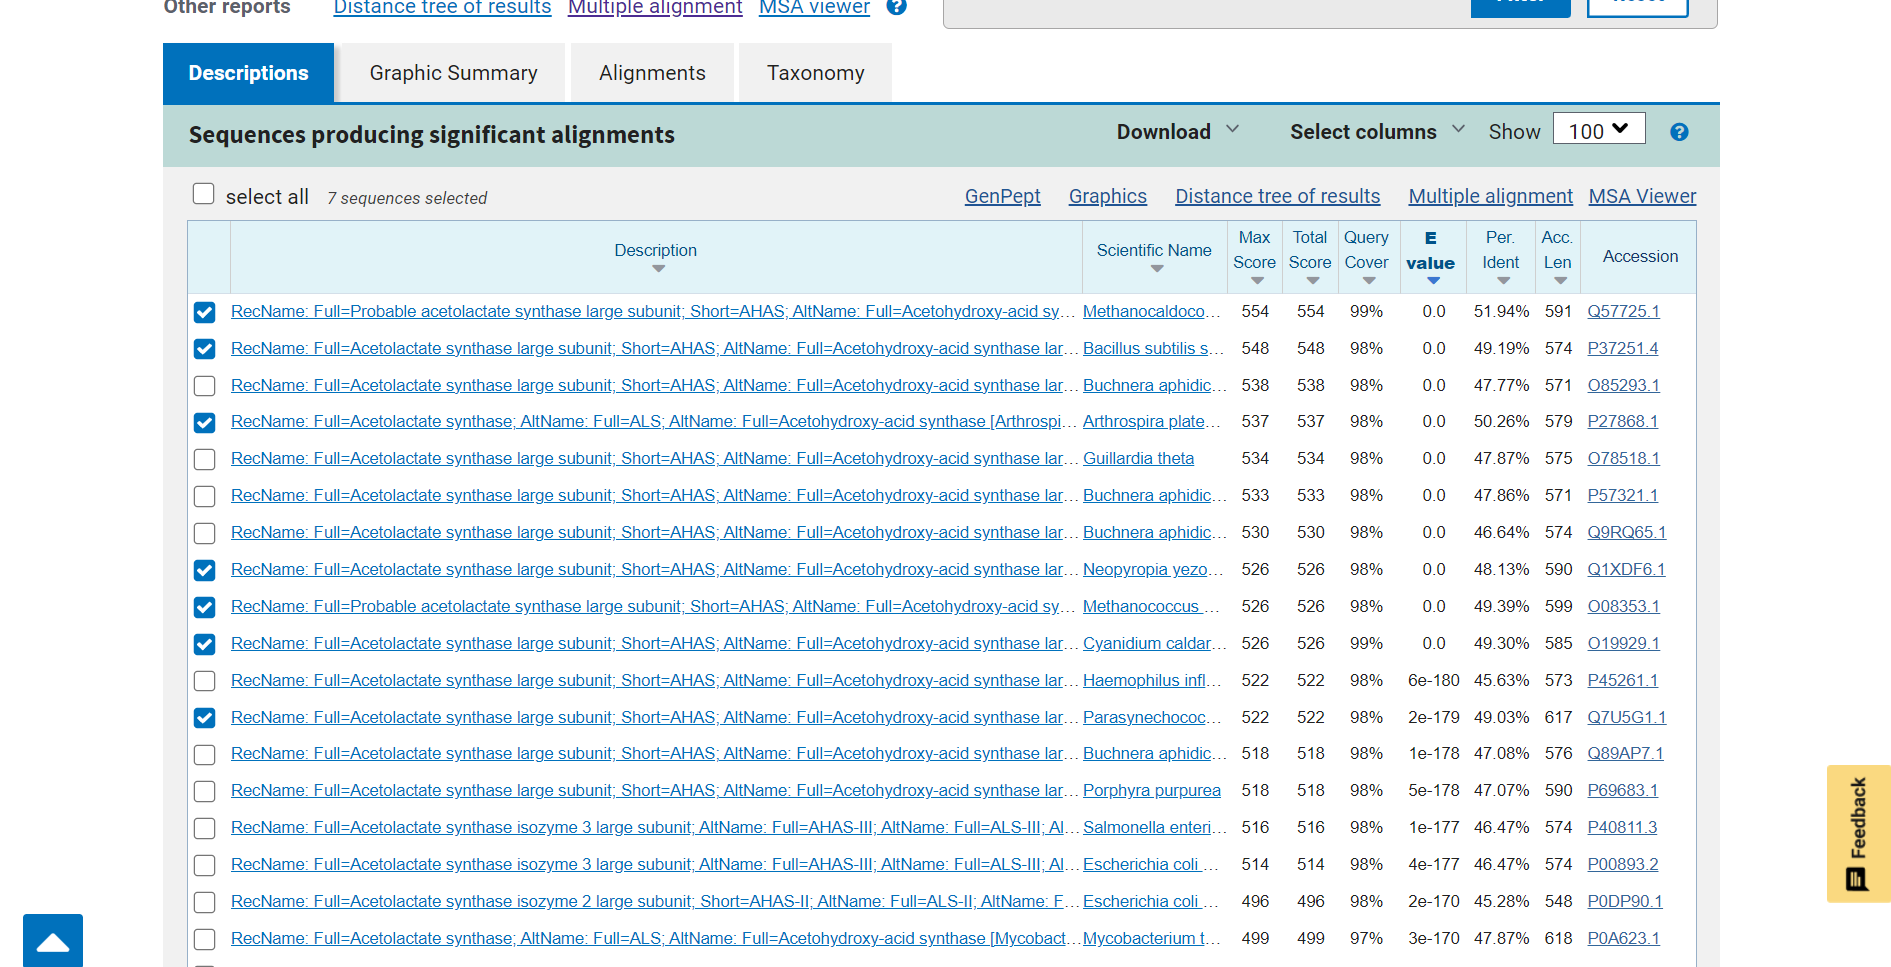Screen dimensions: 1891x967
Task: Open Multiple alignment link above table
Action: (x=1490, y=197)
